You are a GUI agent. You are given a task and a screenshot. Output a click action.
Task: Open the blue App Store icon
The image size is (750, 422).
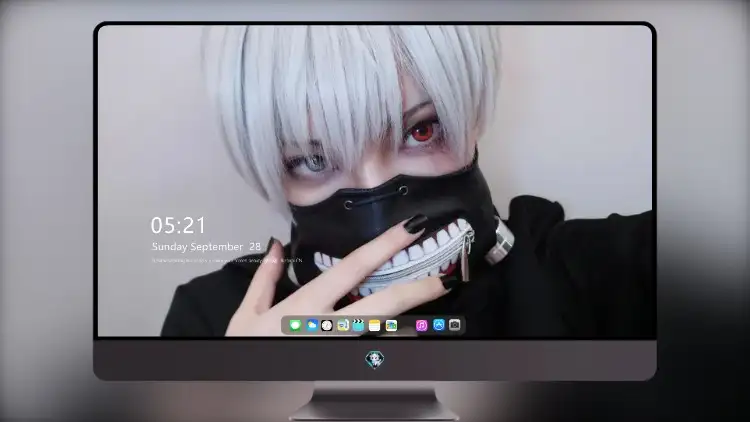[x=439, y=325]
